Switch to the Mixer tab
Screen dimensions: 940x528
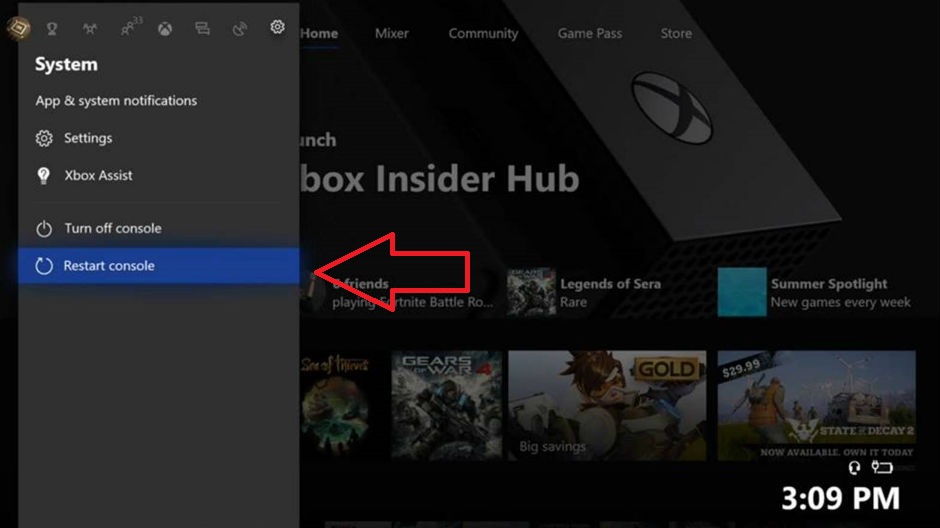(392, 34)
